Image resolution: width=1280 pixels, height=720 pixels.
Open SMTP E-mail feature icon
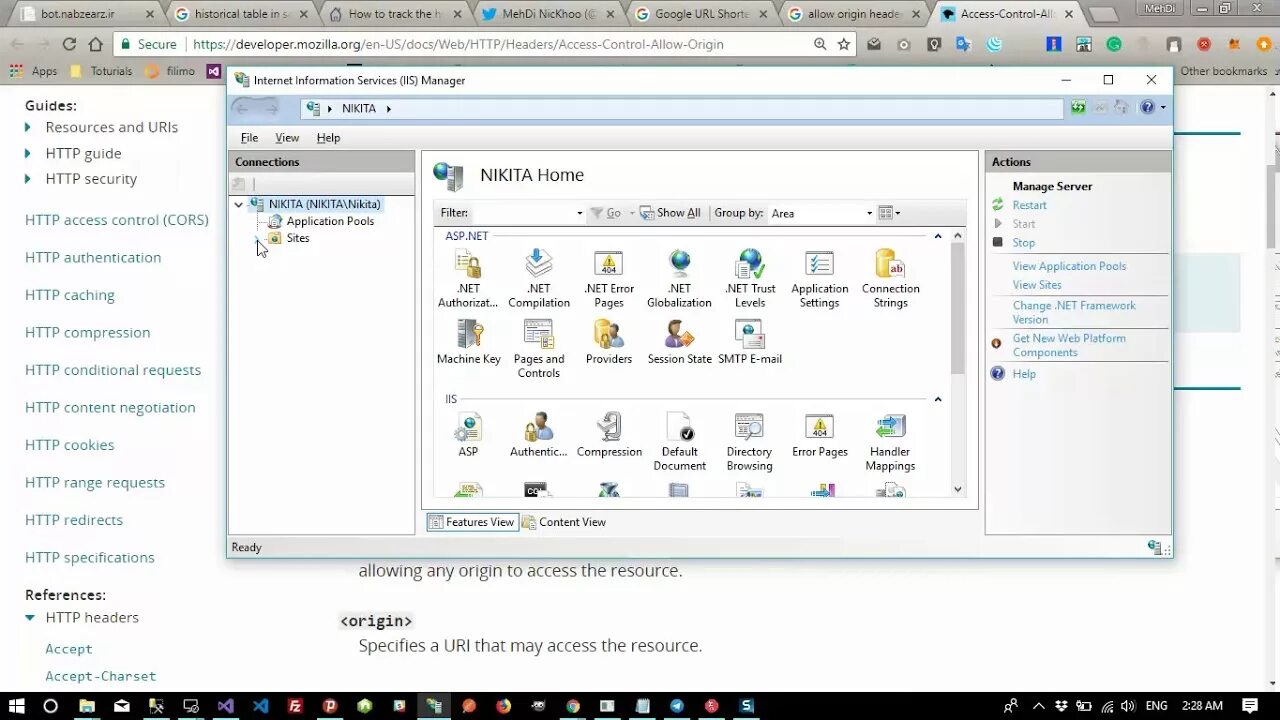coord(749,342)
